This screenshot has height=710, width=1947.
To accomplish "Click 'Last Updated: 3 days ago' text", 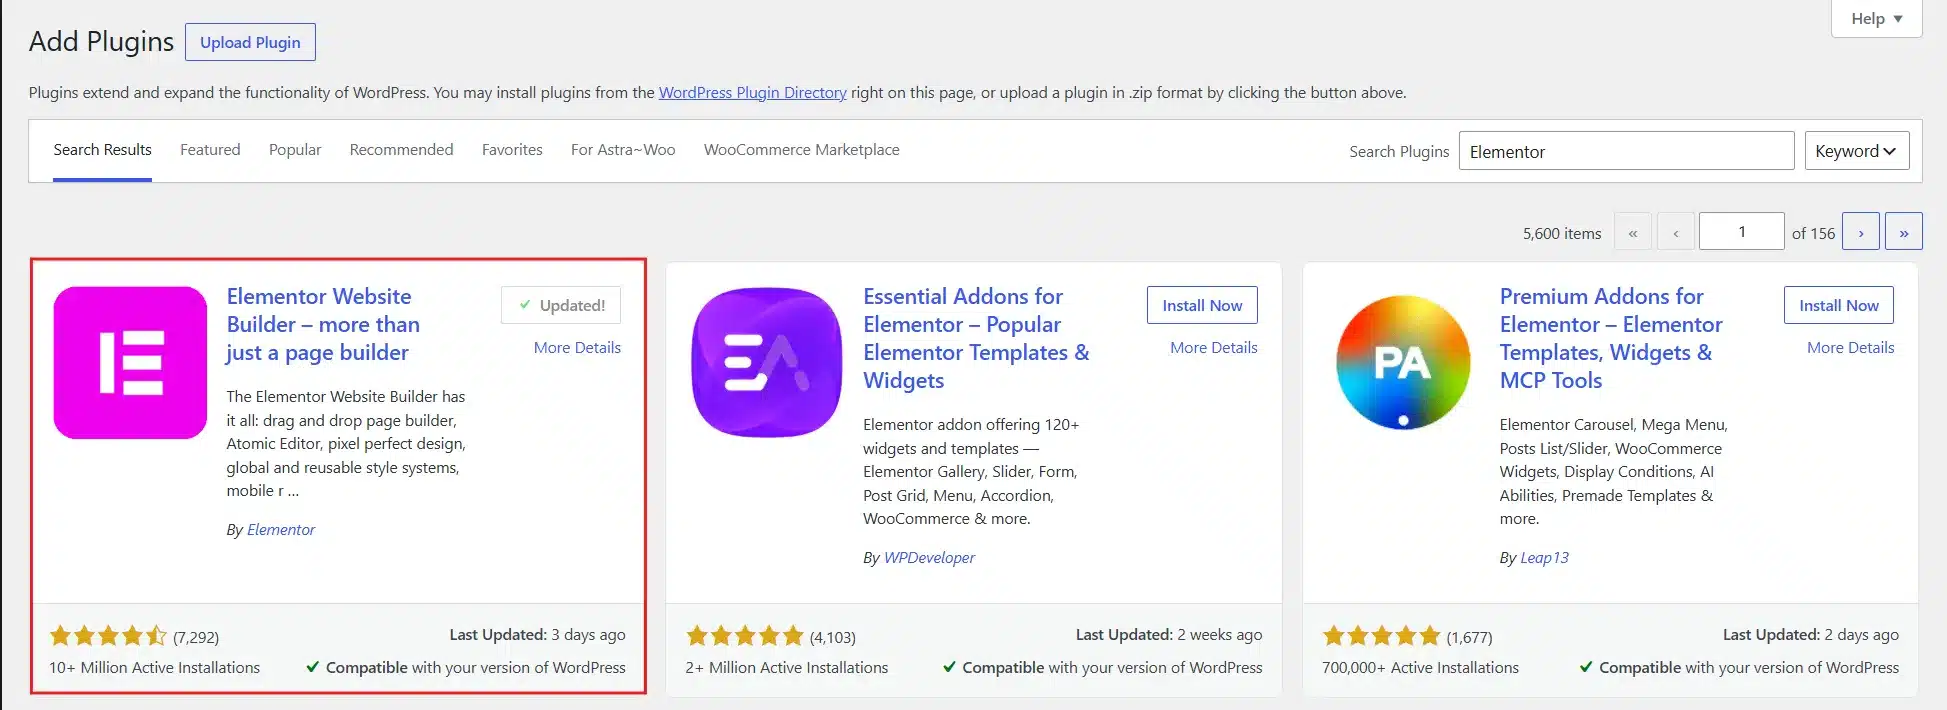I will click(537, 635).
